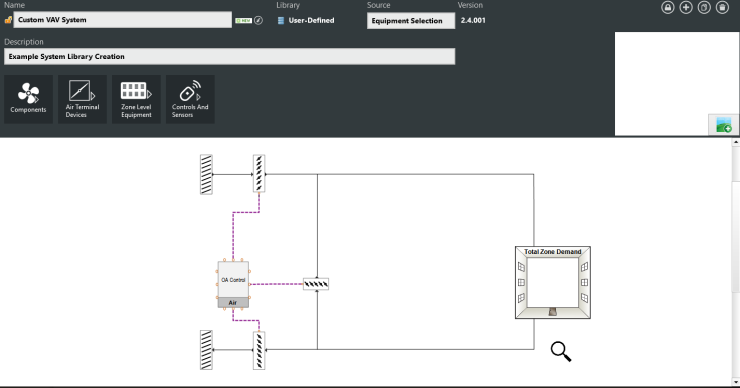Select the top outdoor air louver

point(206,175)
